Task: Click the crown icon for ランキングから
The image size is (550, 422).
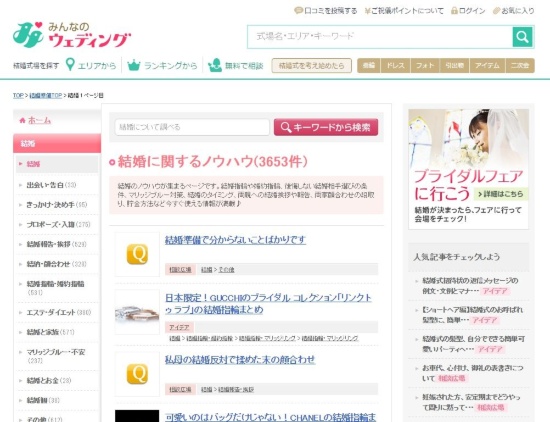Action: [x=134, y=65]
